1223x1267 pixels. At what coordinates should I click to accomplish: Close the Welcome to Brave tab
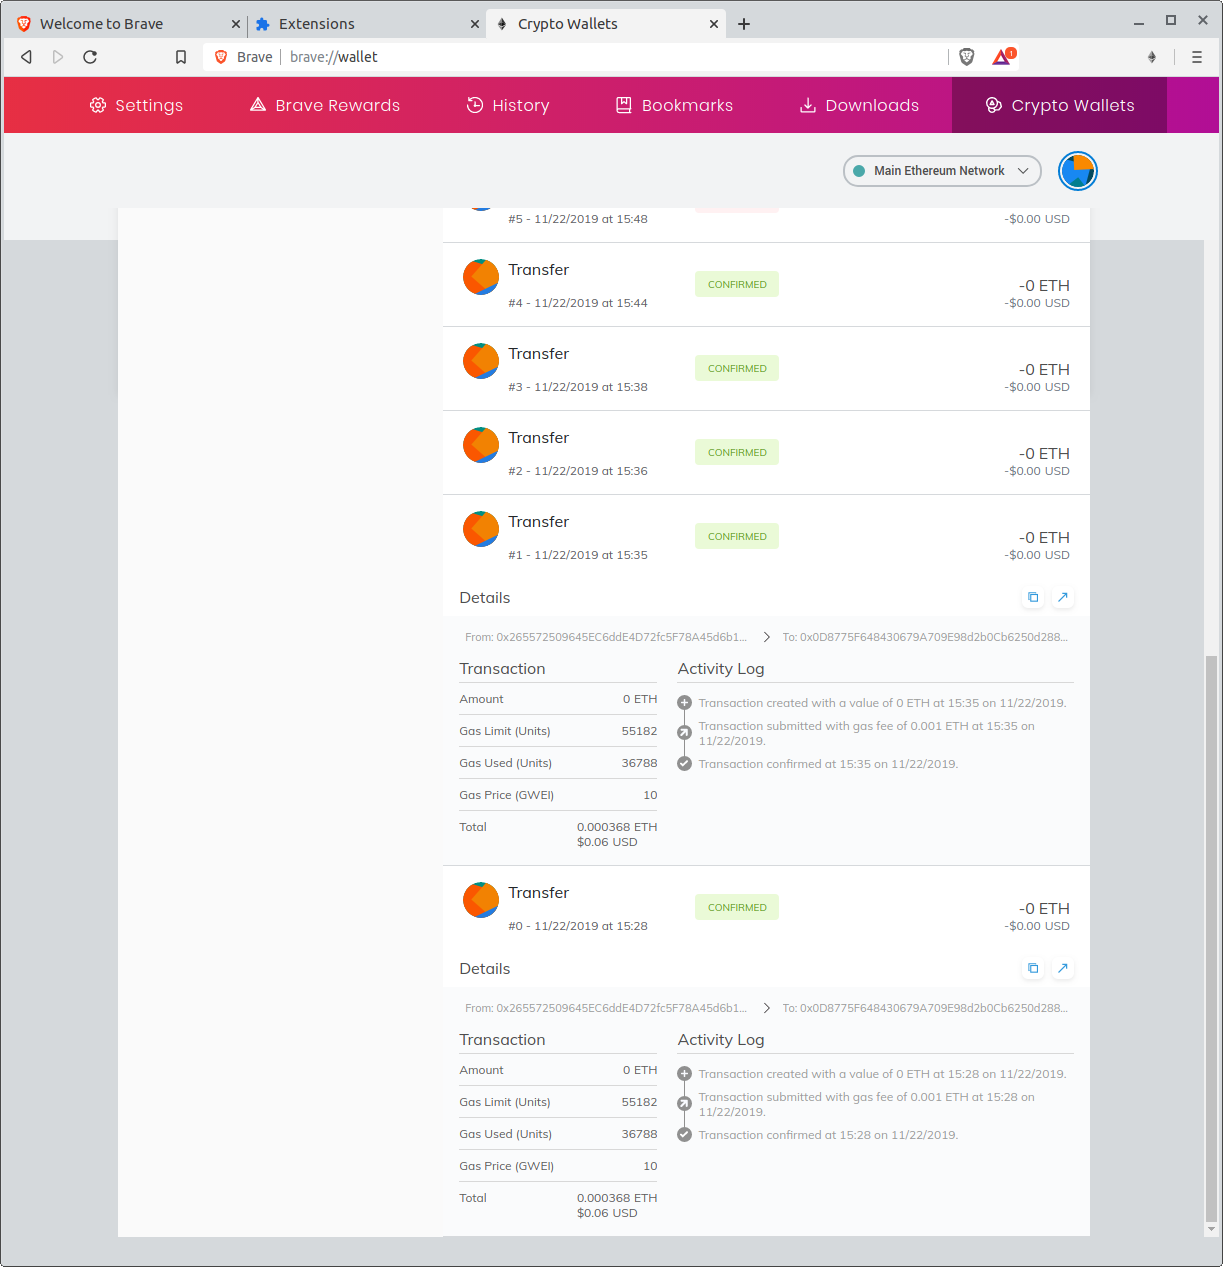pos(236,24)
